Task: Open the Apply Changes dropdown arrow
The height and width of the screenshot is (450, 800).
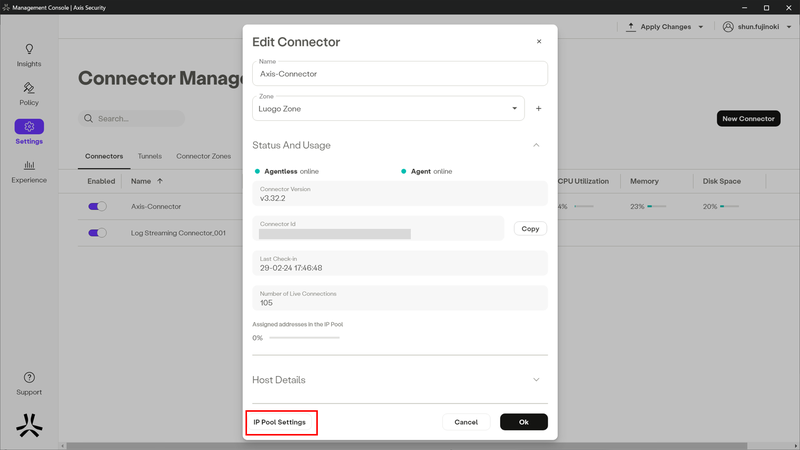Action: [701, 27]
